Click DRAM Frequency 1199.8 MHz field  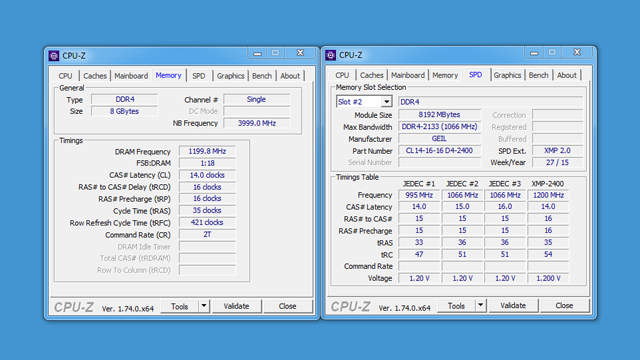[x=207, y=151]
